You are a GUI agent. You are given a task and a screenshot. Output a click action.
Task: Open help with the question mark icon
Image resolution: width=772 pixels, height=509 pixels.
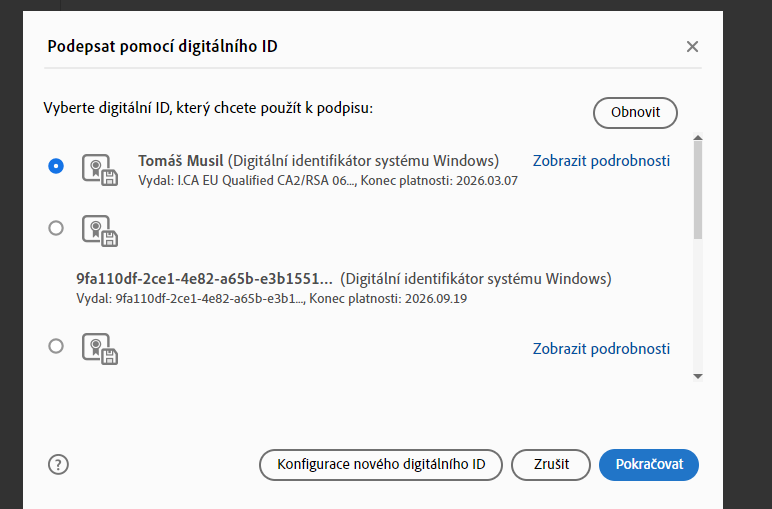pyautogui.click(x=58, y=464)
